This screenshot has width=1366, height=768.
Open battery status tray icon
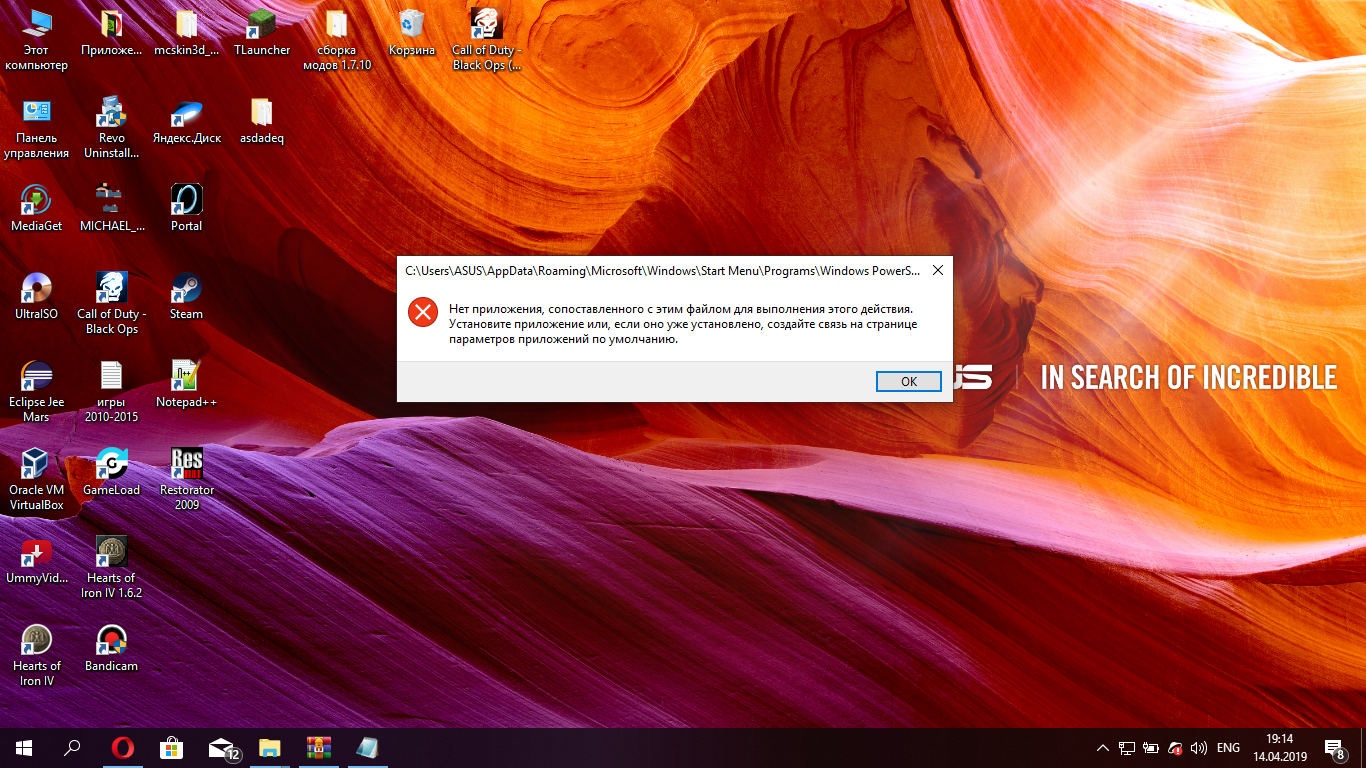tap(1151, 748)
